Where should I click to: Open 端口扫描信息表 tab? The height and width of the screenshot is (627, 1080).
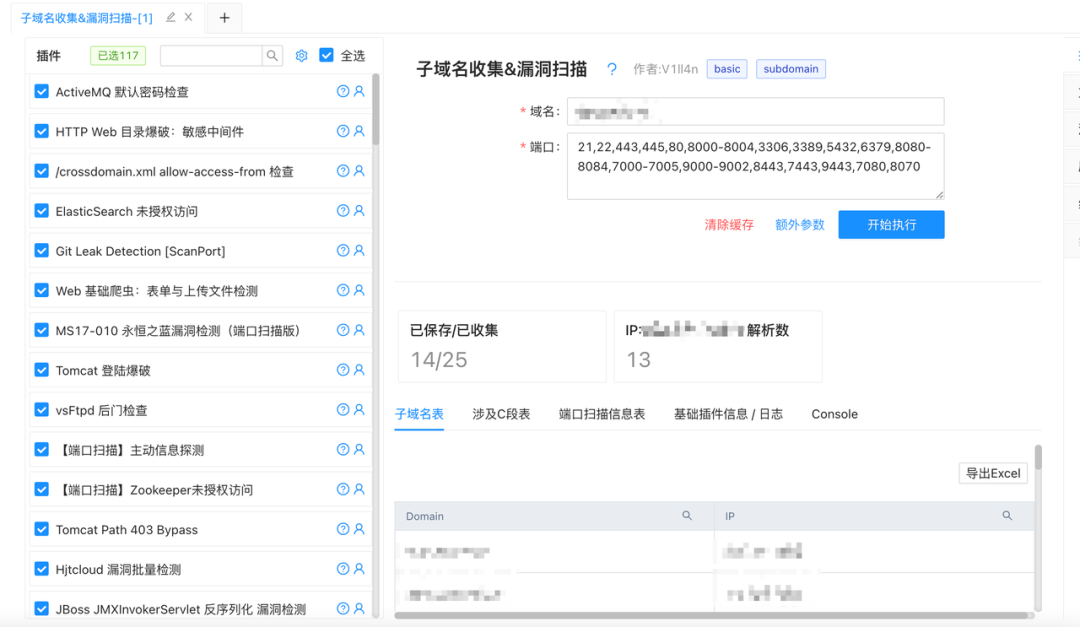click(602, 414)
